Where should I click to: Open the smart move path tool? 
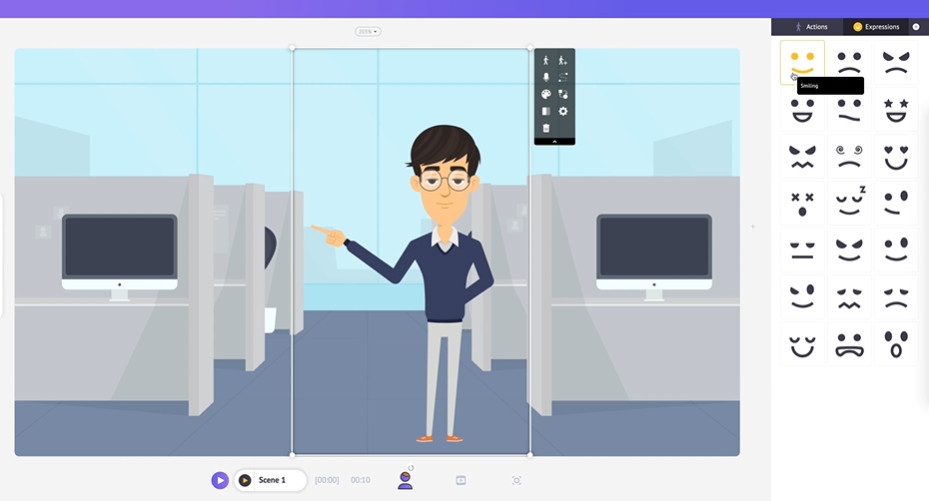(x=563, y=77)
